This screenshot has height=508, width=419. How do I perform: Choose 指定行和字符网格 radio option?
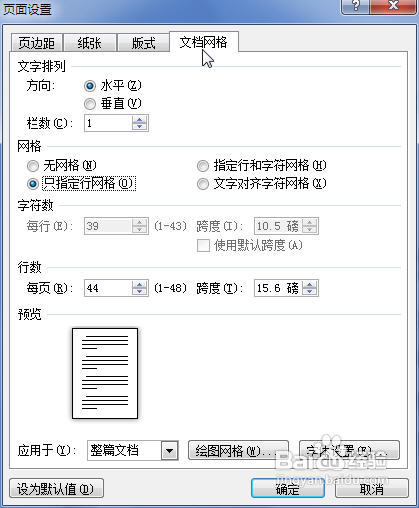point(203,166)
